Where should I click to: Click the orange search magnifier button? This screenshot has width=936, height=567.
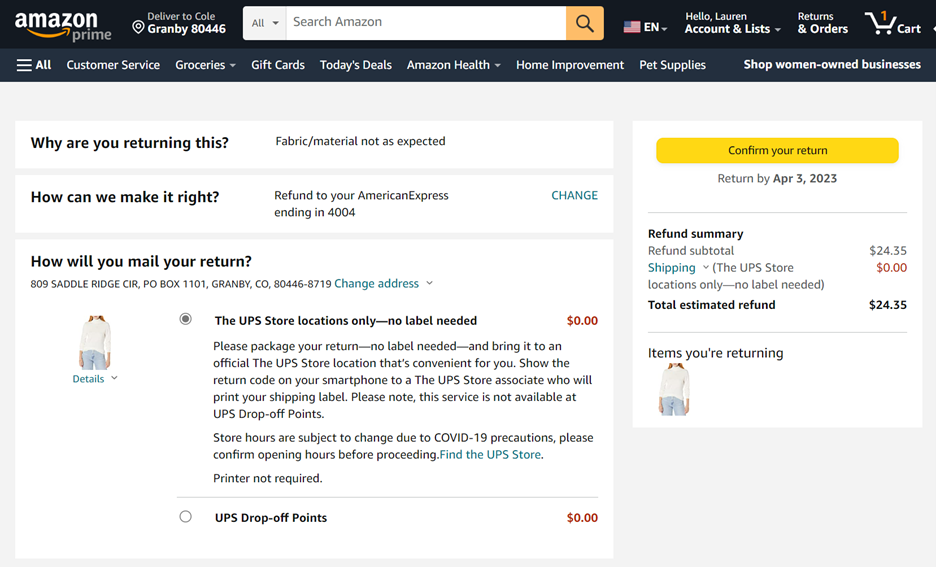point(584,23)
